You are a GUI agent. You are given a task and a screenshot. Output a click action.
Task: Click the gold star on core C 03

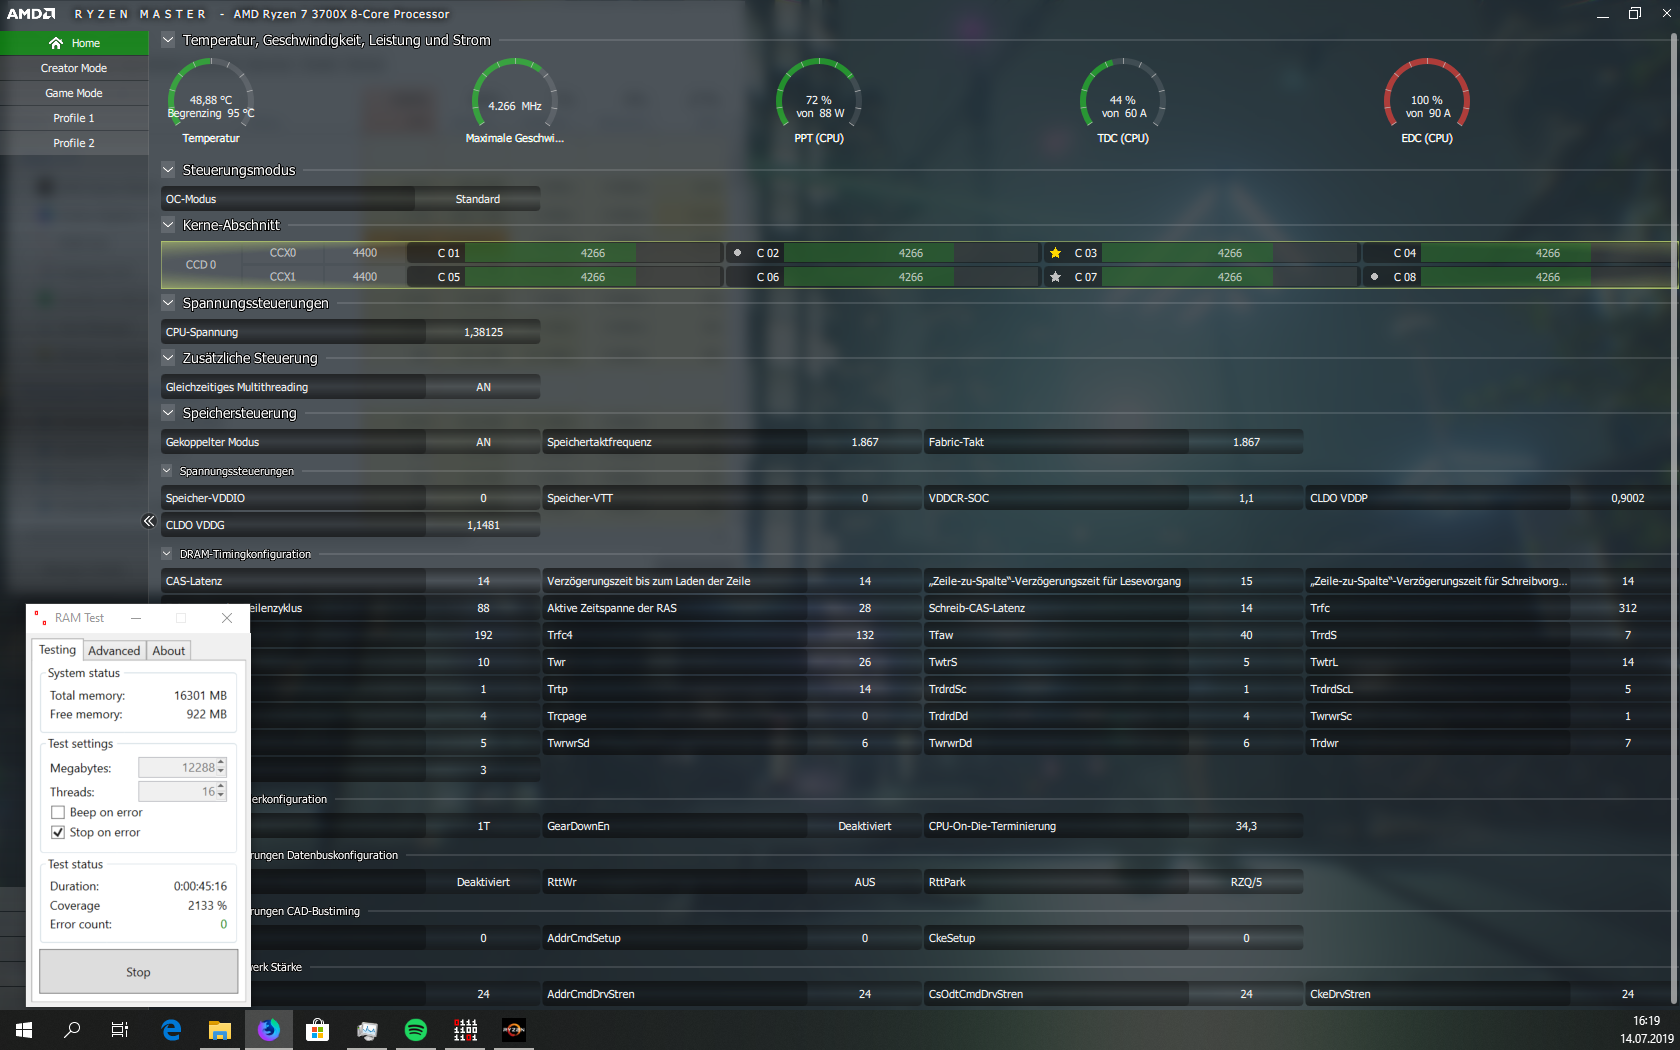point(1055,253)
